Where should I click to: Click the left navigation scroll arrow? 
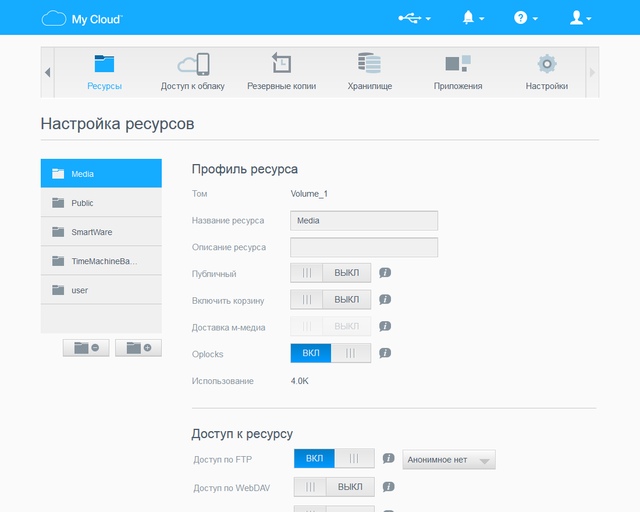[47, 72]
